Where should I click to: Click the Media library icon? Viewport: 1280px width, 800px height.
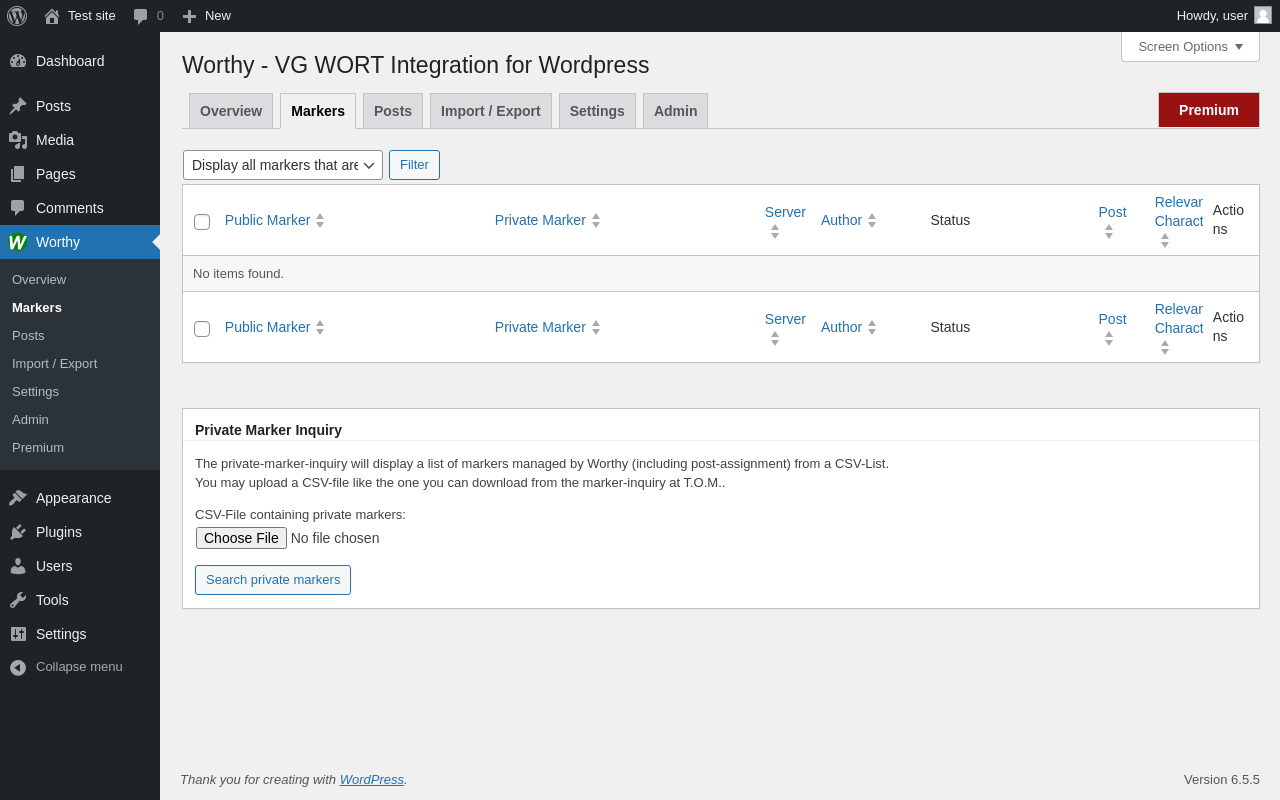(x=18, y=140)
